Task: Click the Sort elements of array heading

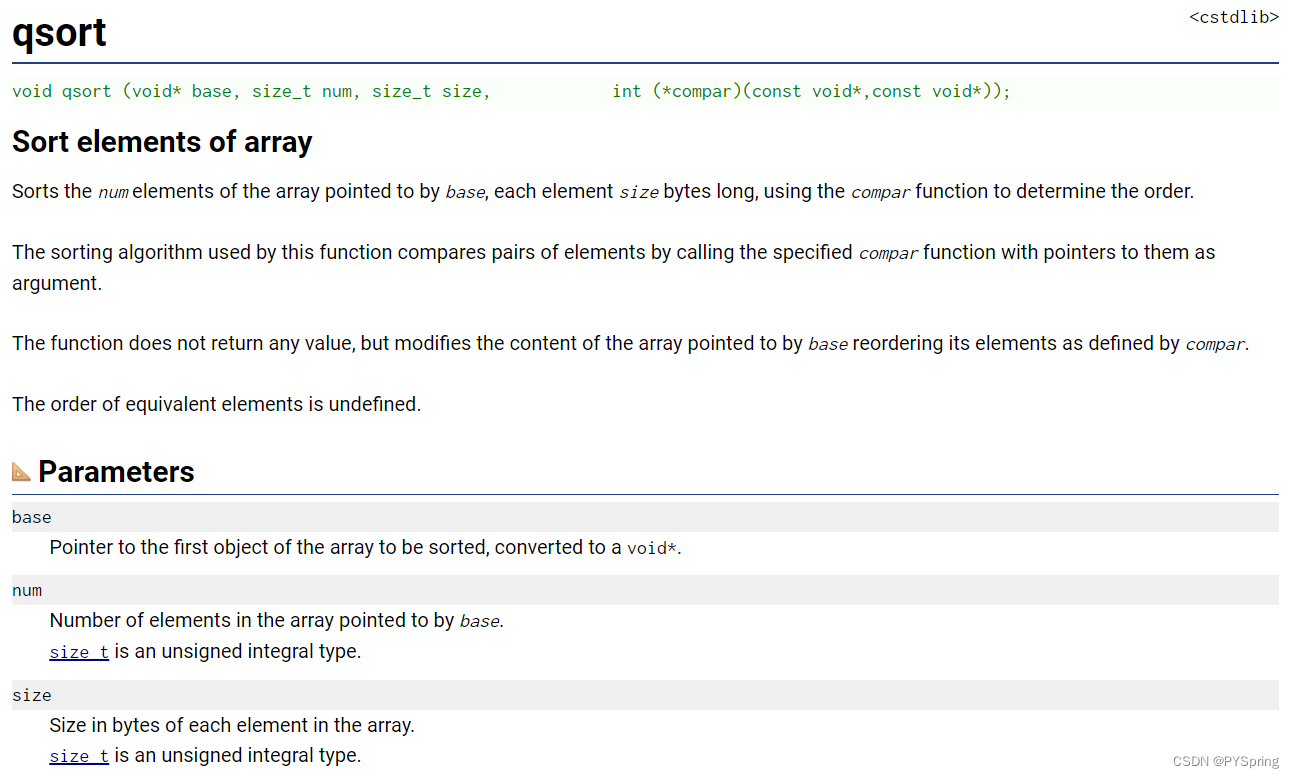Action: (162, 142)
